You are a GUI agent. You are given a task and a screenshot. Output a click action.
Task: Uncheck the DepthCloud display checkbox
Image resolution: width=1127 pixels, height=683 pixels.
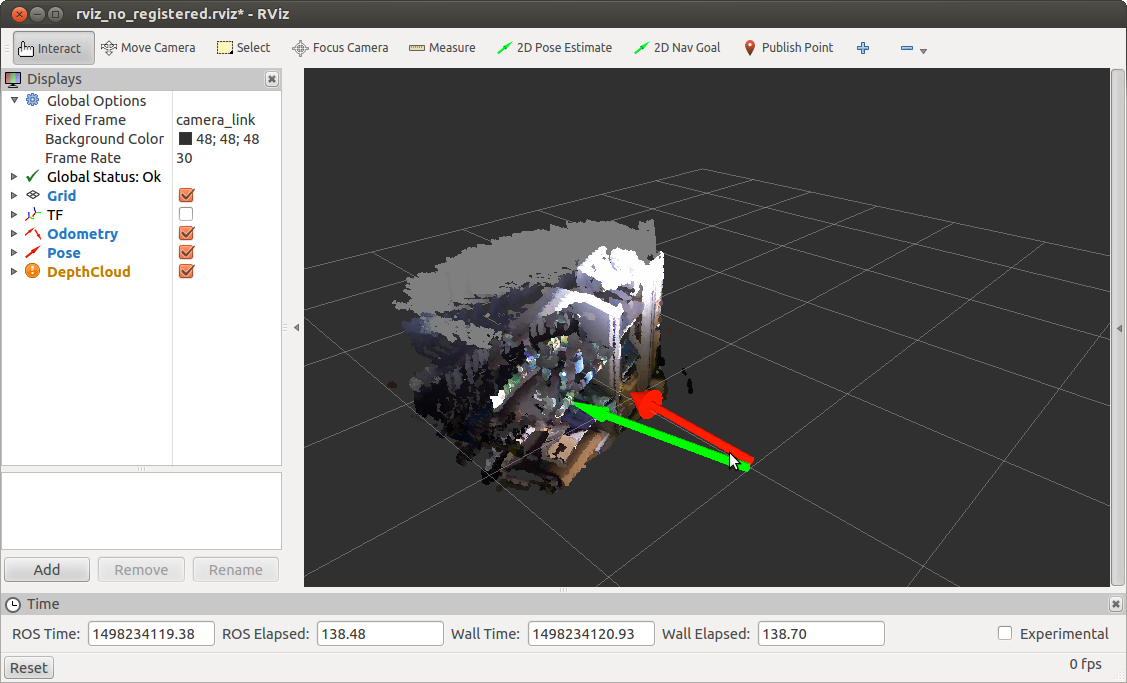186,271
